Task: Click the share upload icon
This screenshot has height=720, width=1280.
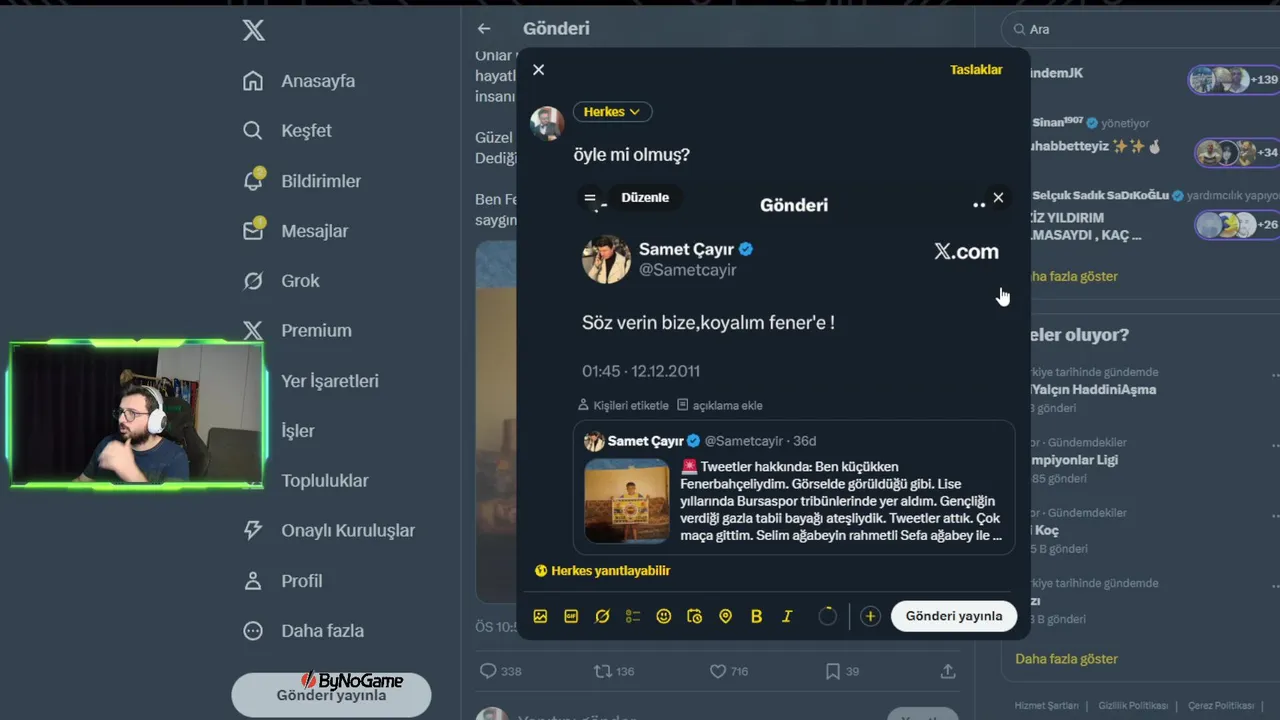Action: pyautogui.click(x=948, y=671)
